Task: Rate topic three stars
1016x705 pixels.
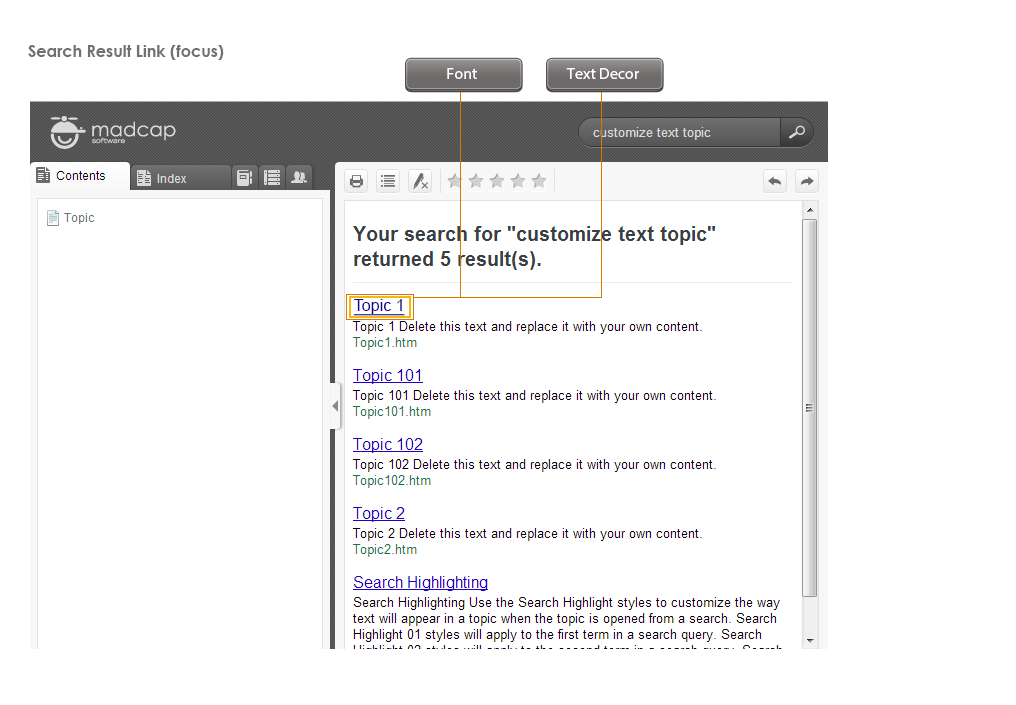Action: click(x=497, y=181)
